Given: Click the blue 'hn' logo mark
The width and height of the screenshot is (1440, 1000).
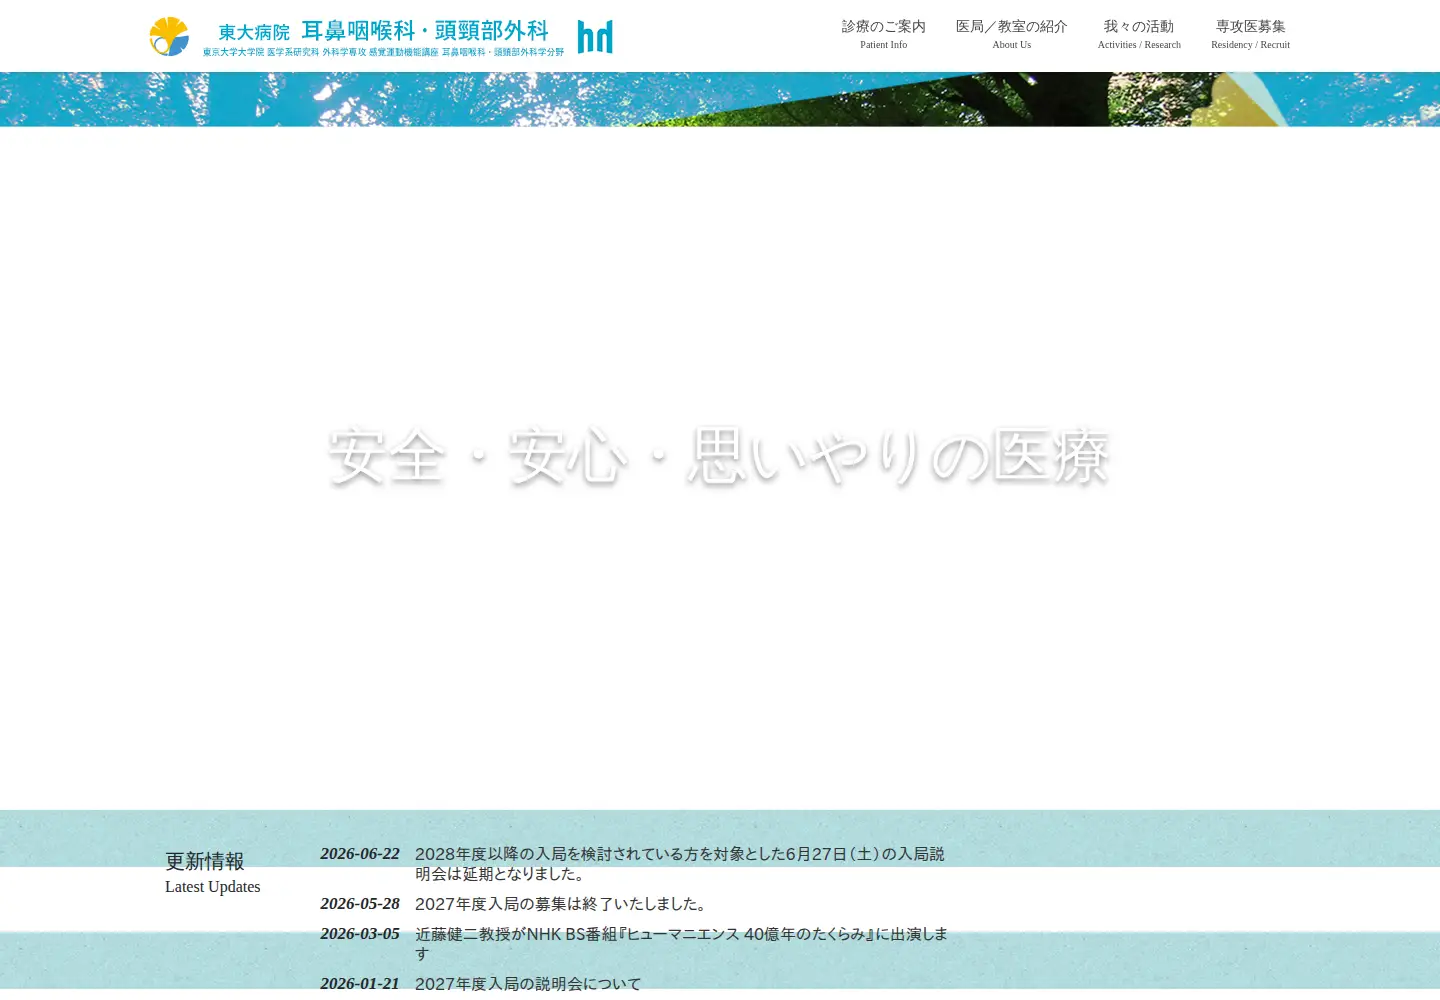Looking at the screenshot, I should point(595,36).
